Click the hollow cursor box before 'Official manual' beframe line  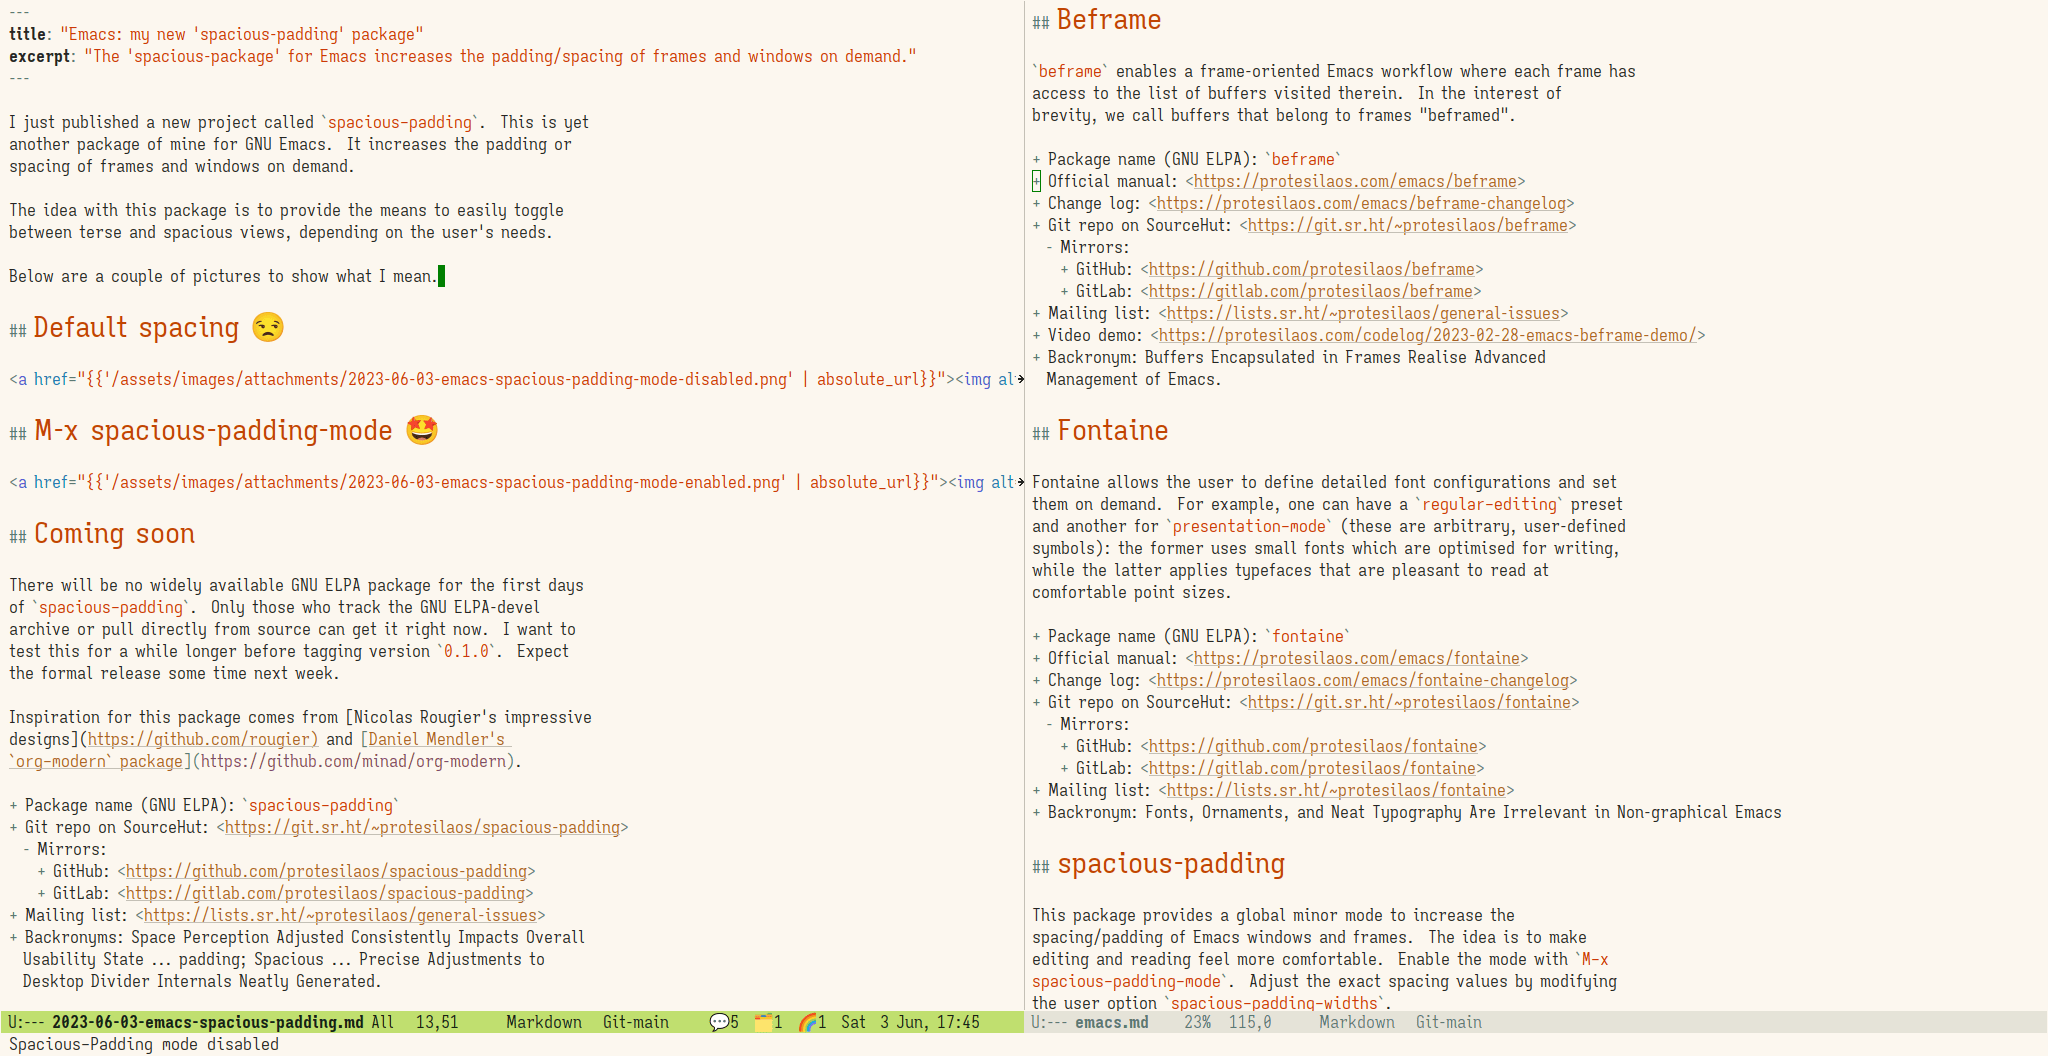click(1036, 181)
